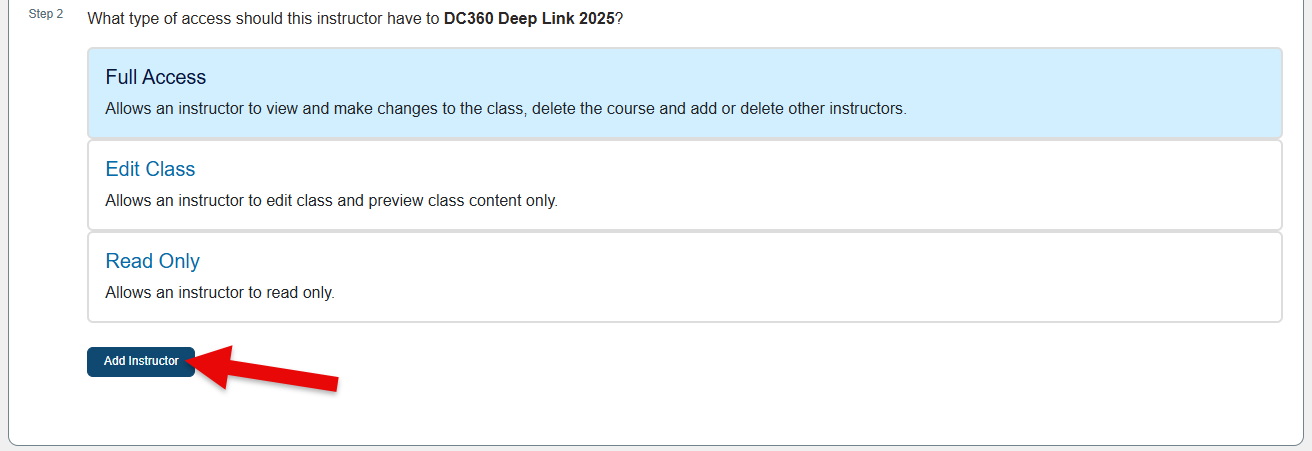Choose the Edit Class access level
The height and width of the screenshot is (451, 1312).
click(684, 185)
